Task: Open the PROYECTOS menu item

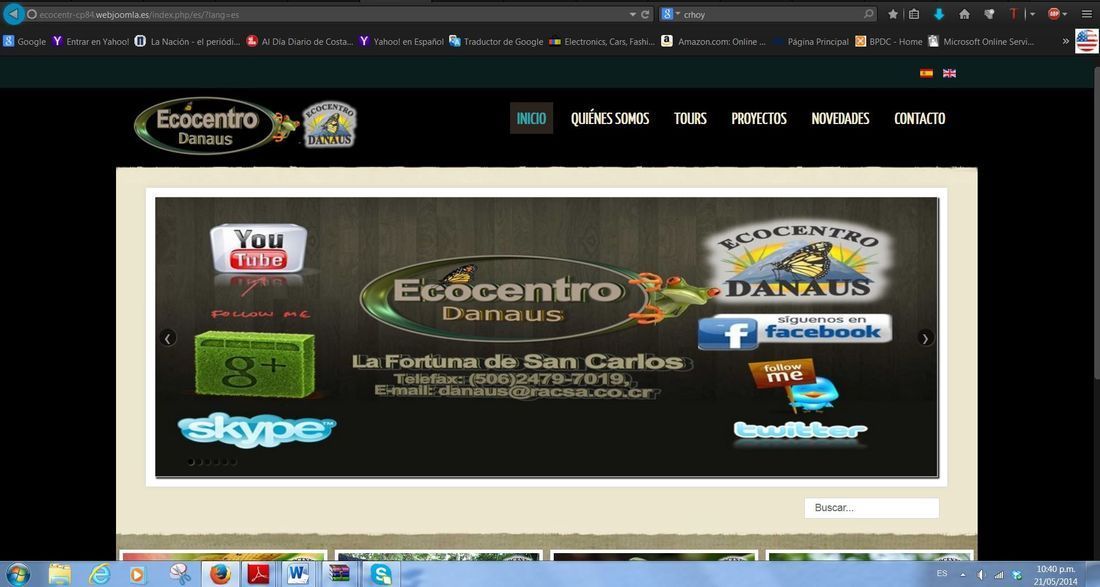Action: pos(759,119)
